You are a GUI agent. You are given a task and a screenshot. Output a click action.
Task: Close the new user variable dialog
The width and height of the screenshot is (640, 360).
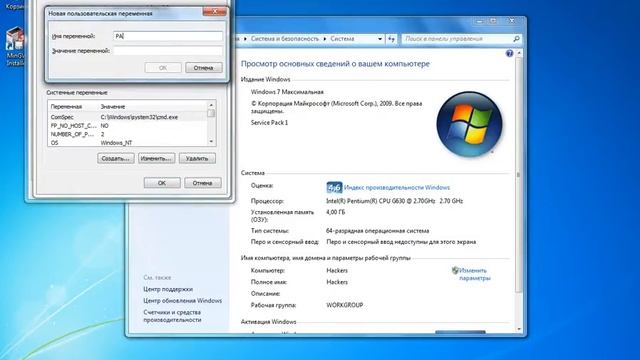(x=214, y=12)
